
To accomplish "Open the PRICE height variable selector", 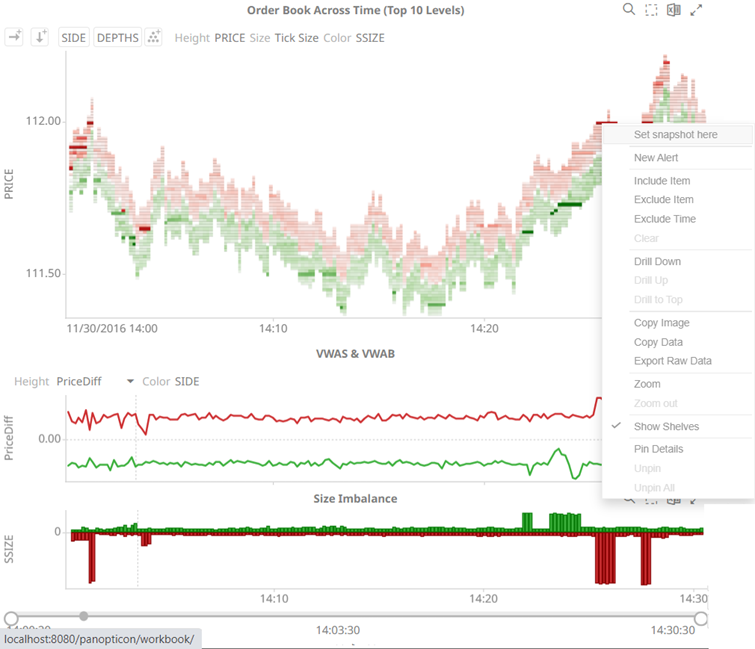I will tap(229, 38).
